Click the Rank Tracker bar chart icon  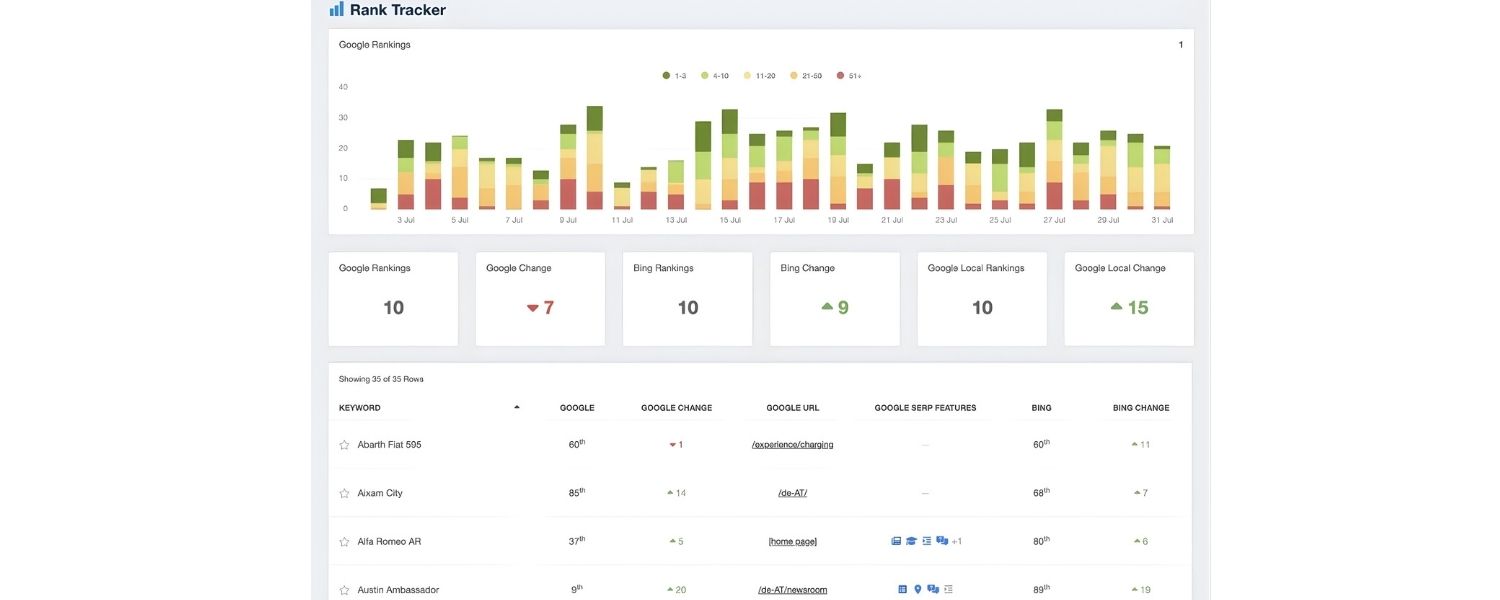point(336,10)
